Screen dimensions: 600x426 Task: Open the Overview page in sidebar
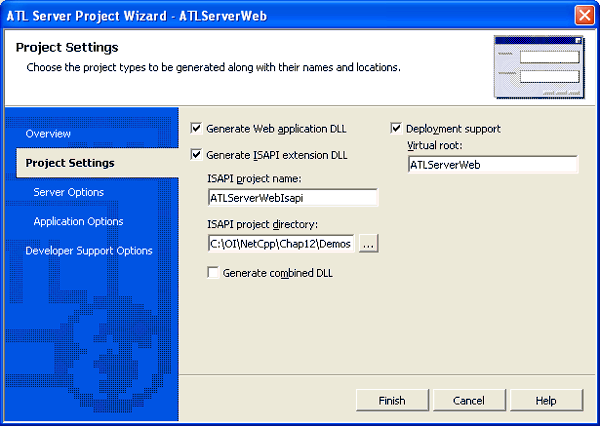pos(48,133)
